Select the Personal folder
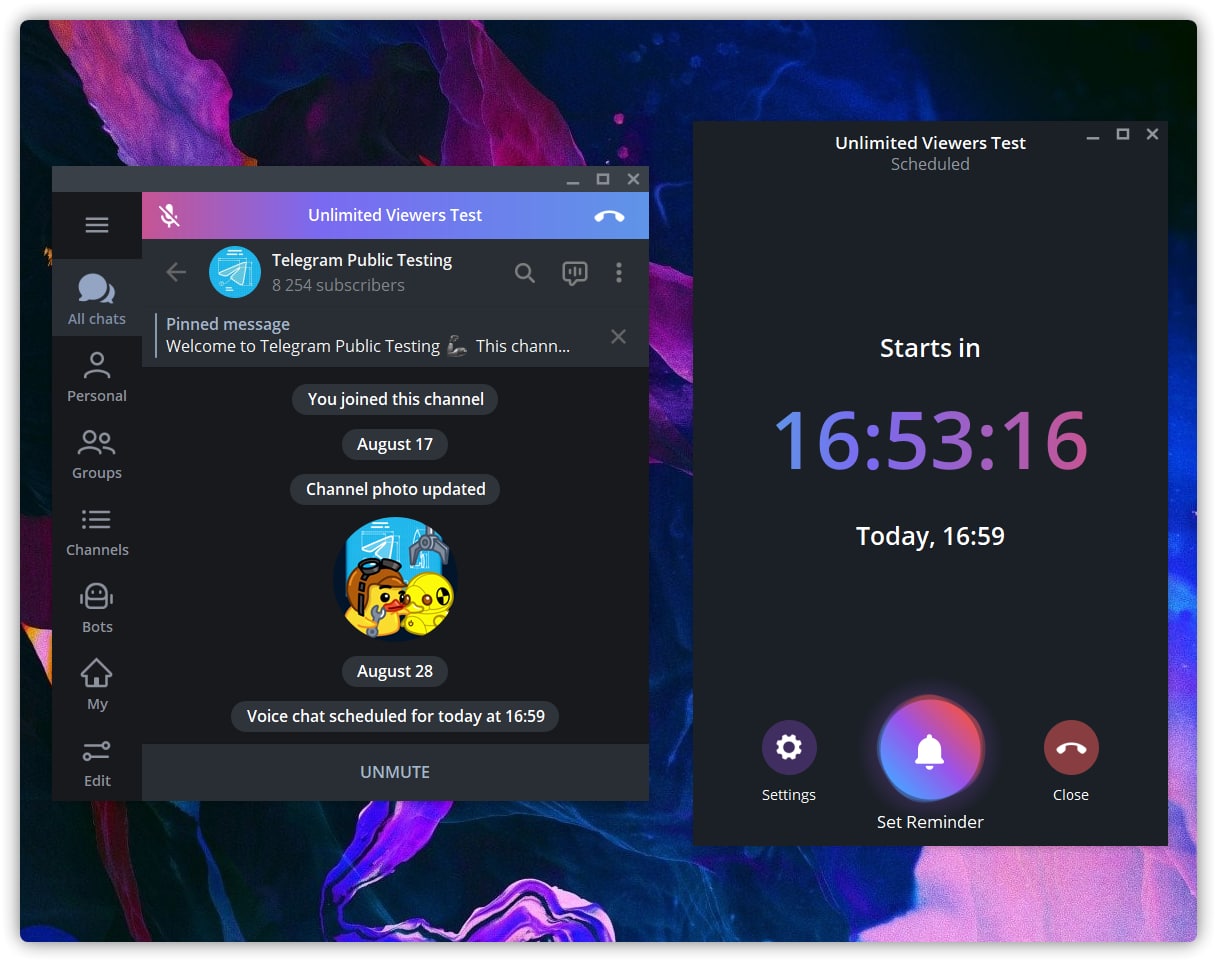The image size is (1217, 962). (97, 376)
